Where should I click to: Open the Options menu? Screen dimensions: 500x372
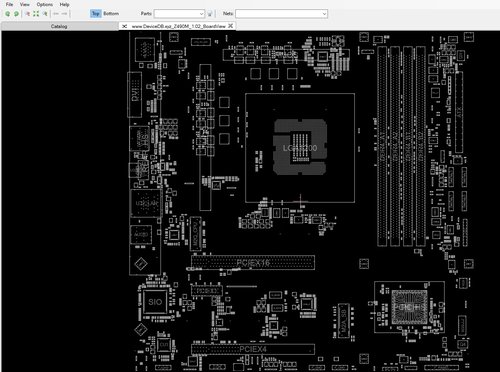[x=45, y=4]
